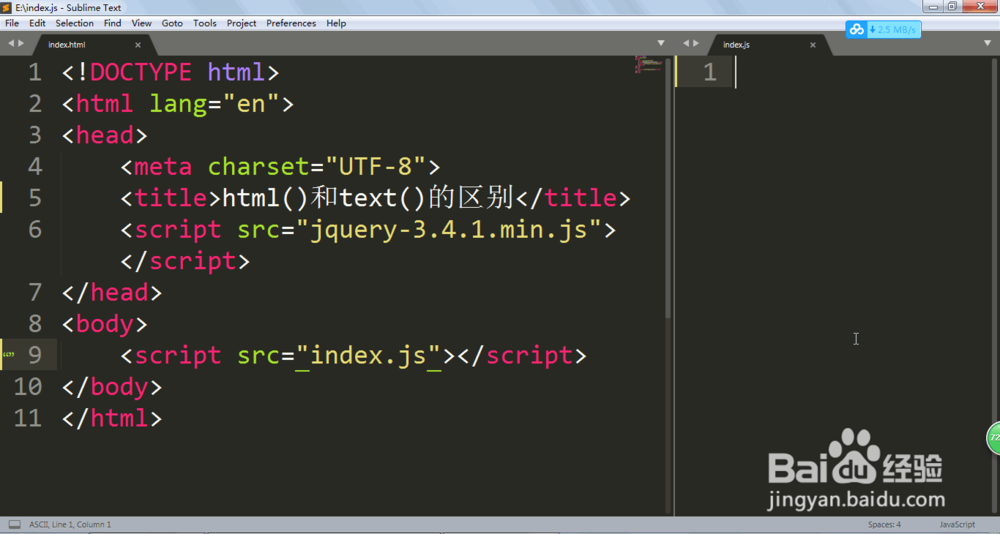Restore down the Sublime Text window
This screenshot has width=1000, height=534.
tap(952, 6)
